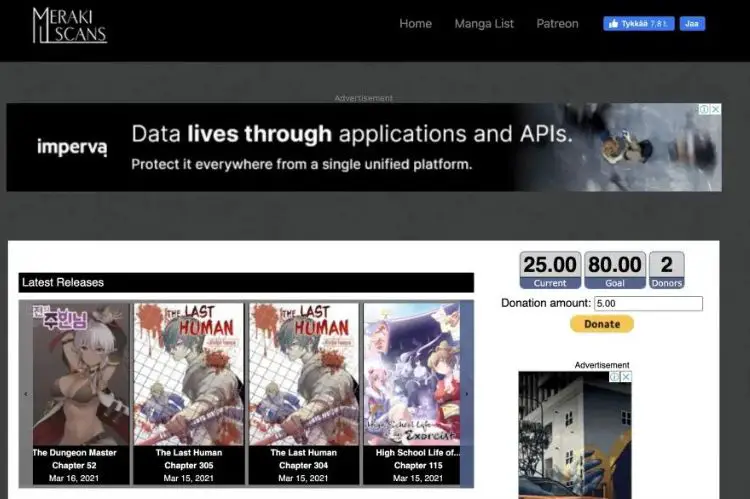Go to the Home menu item

(415, 23)
